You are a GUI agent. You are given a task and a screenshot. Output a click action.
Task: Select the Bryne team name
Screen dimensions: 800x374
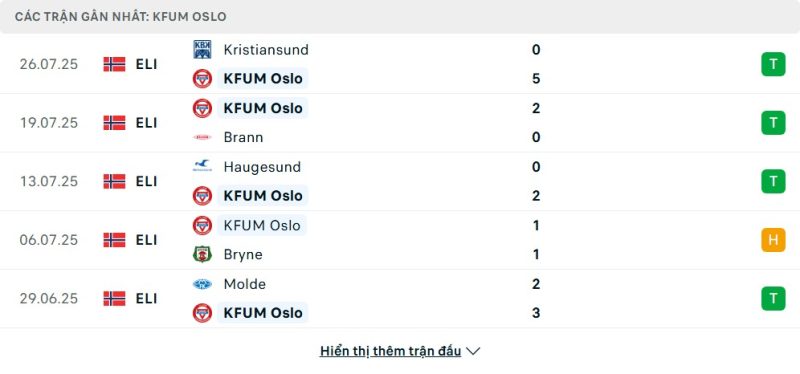[x=243, y=254]
